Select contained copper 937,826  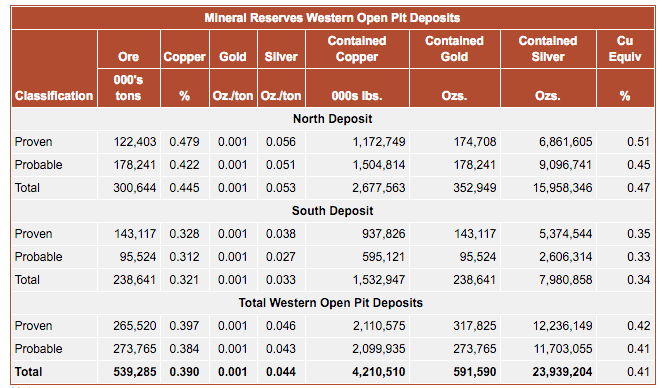tap(383, 233)
